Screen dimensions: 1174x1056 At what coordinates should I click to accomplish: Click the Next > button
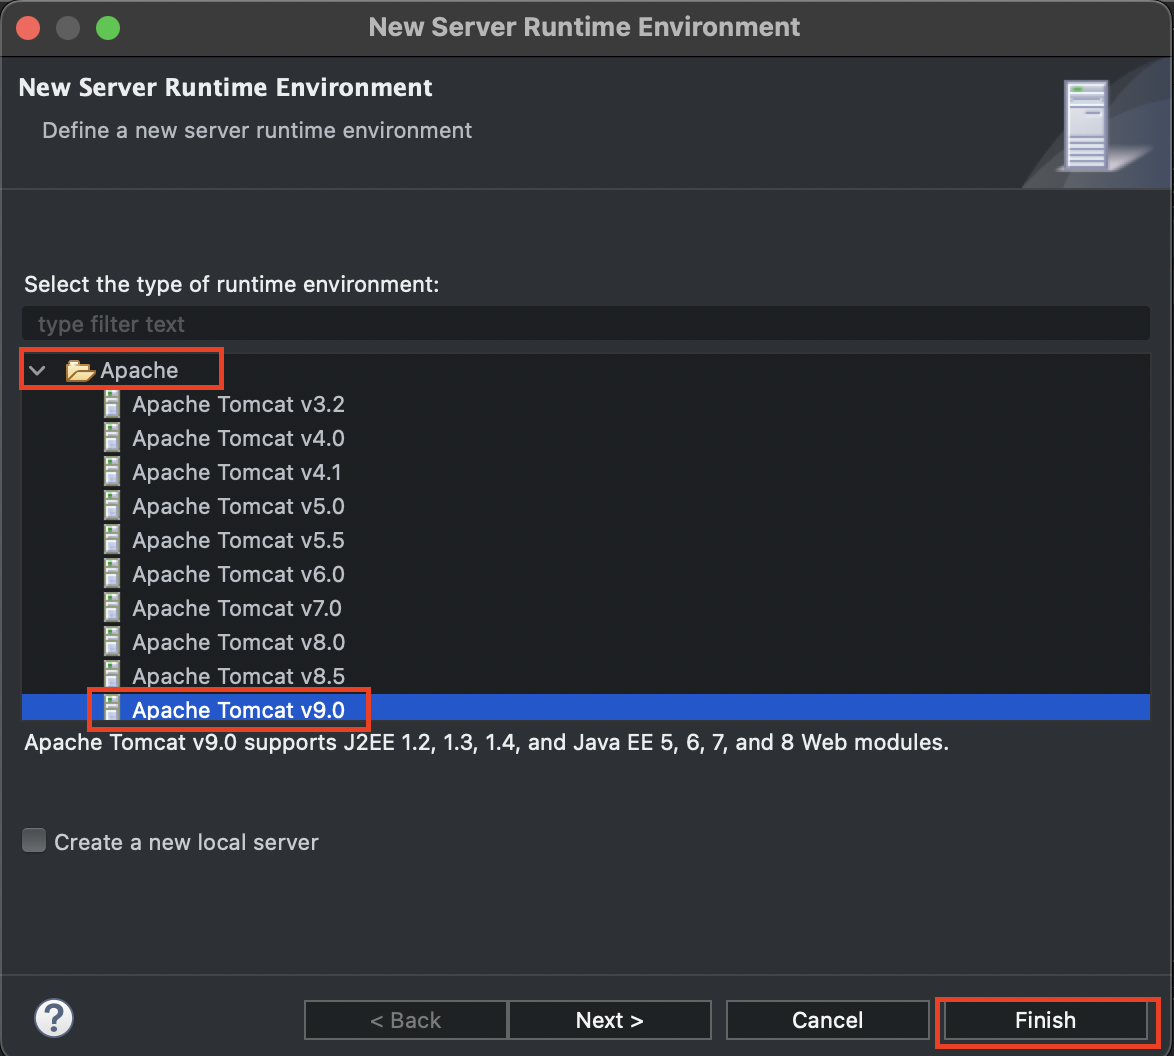609,1020
